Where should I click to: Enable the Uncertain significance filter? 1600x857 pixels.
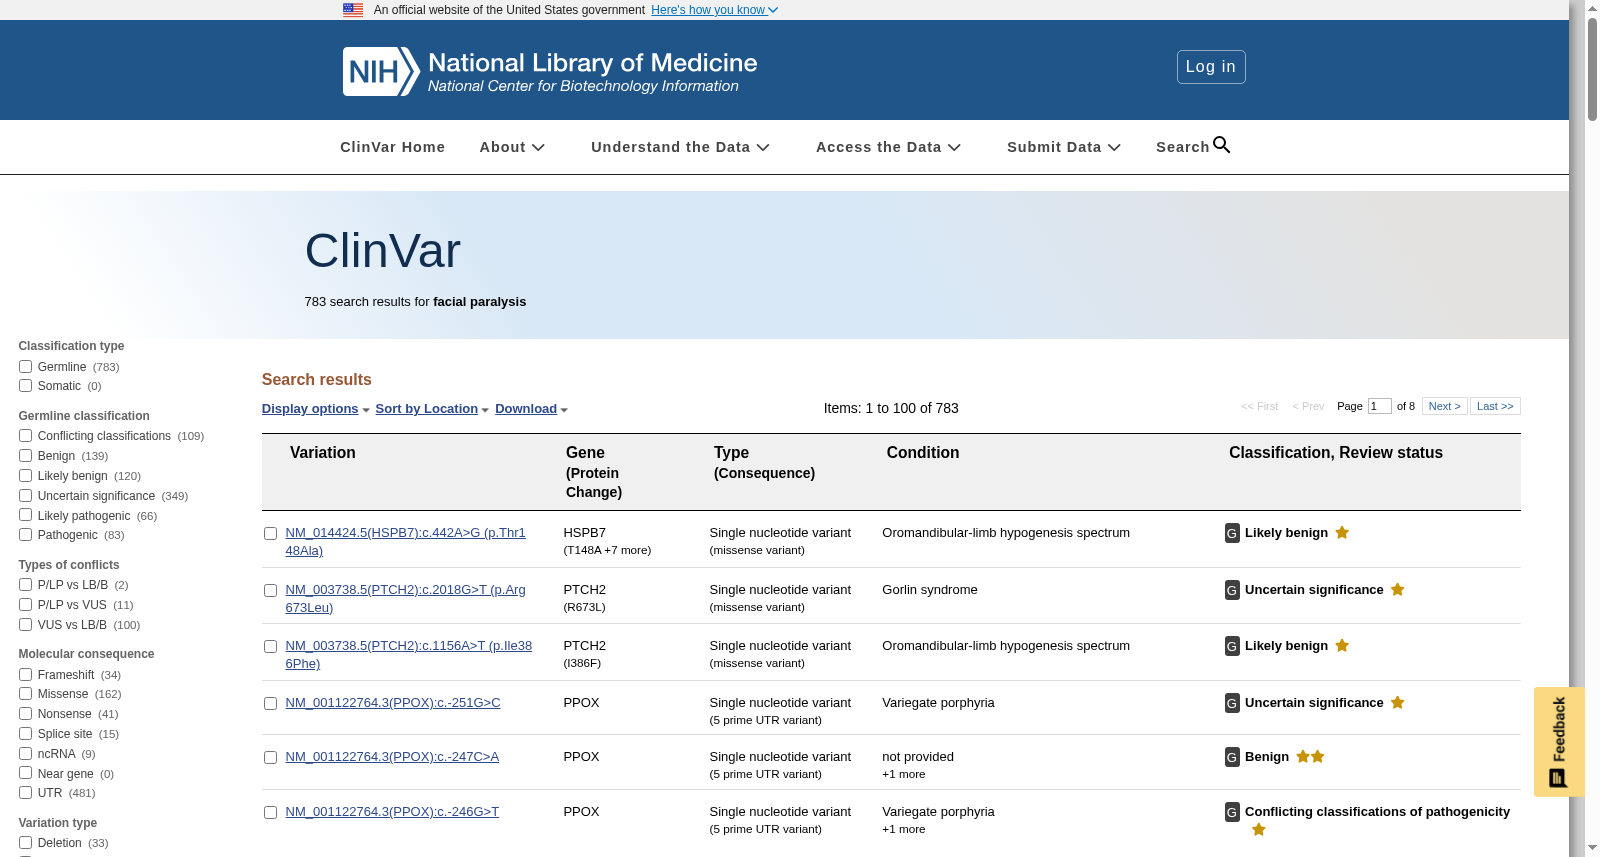pos(25,496)
